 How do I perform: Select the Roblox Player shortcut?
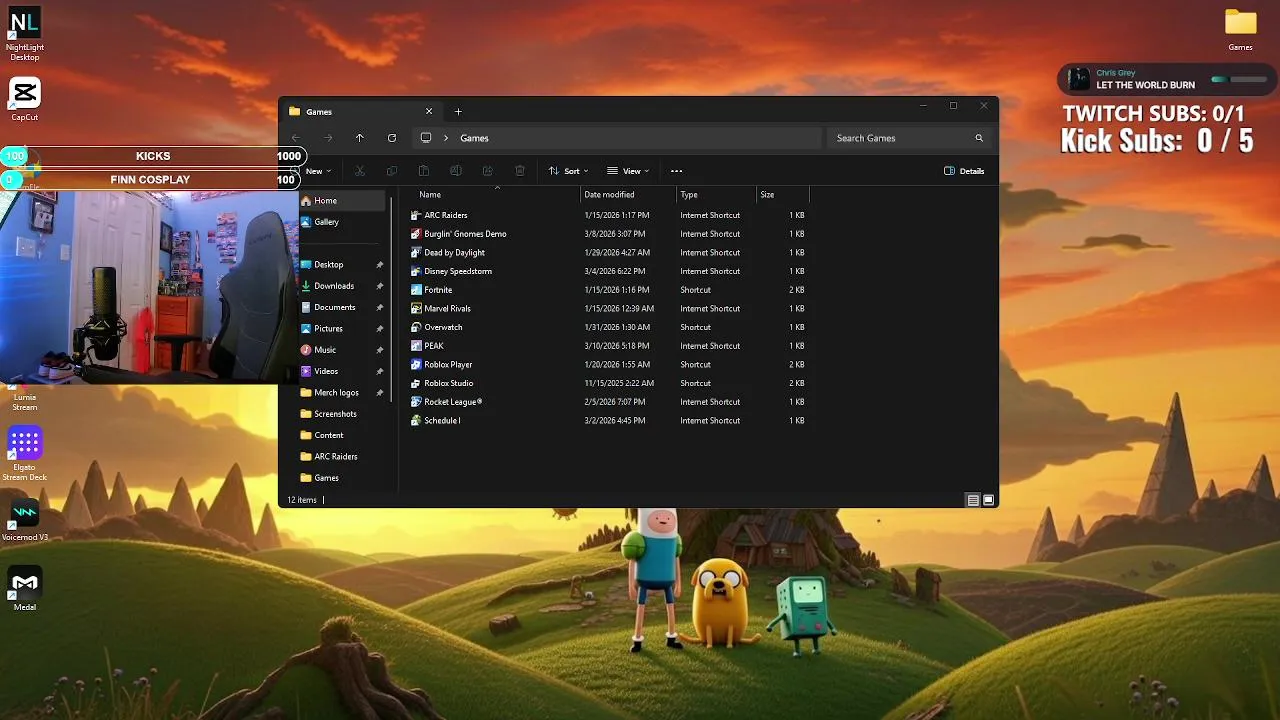[442, 365]
